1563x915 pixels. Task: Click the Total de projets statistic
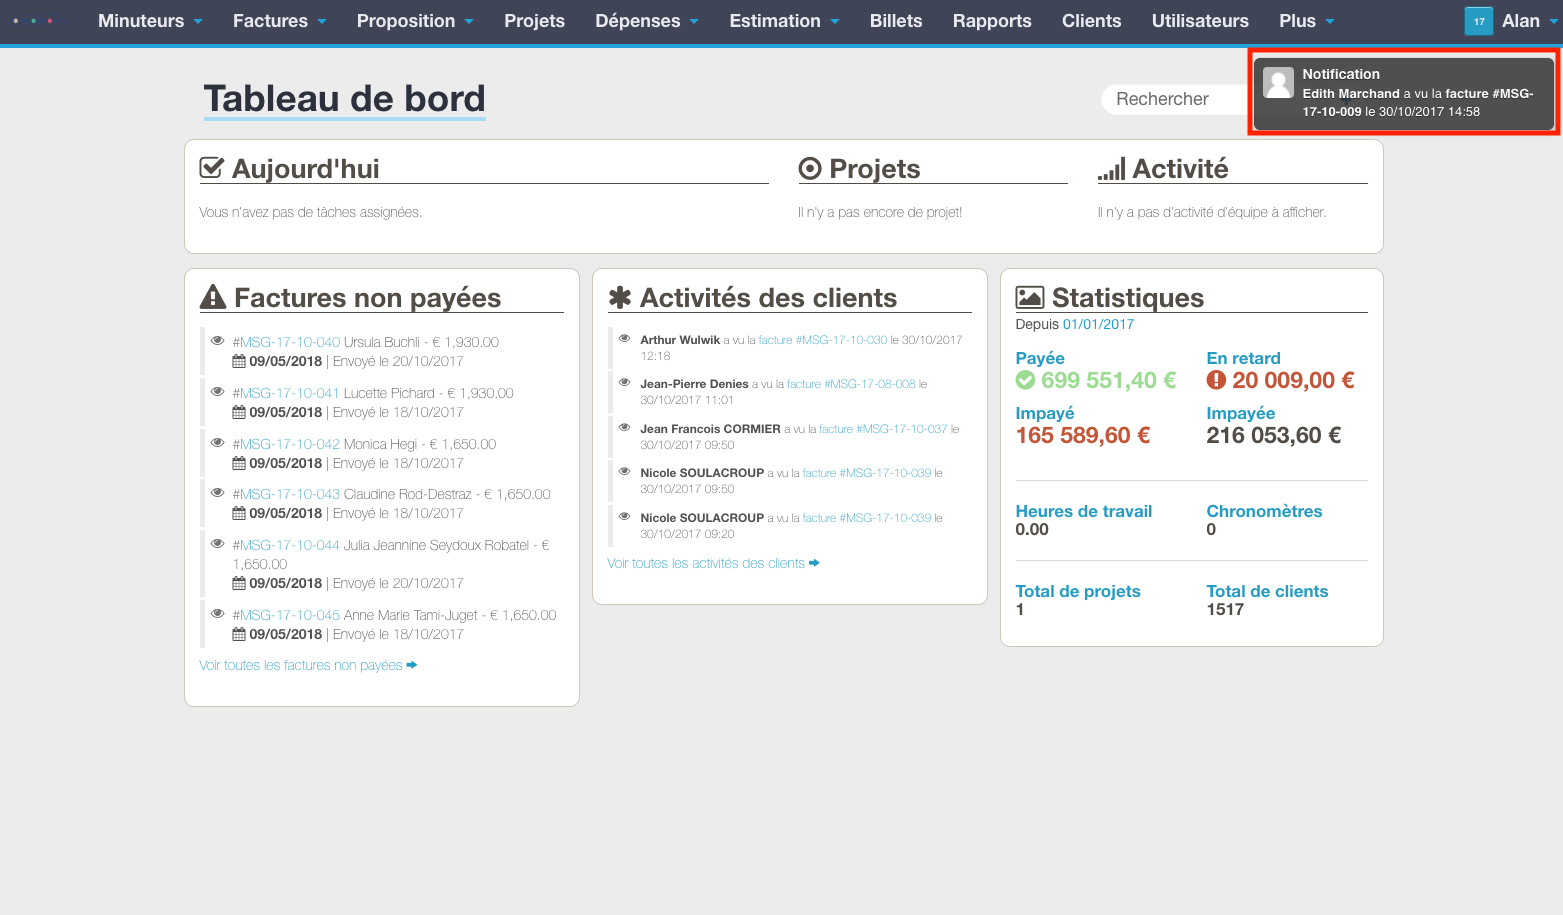click(x=1078, y=600)
